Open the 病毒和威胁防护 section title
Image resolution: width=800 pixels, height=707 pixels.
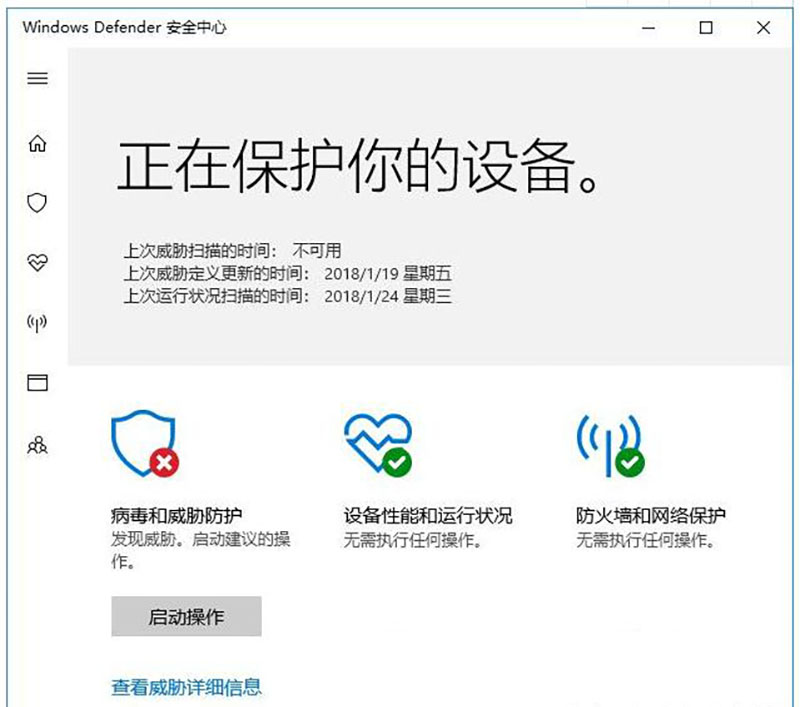click(x=177, y=516)
